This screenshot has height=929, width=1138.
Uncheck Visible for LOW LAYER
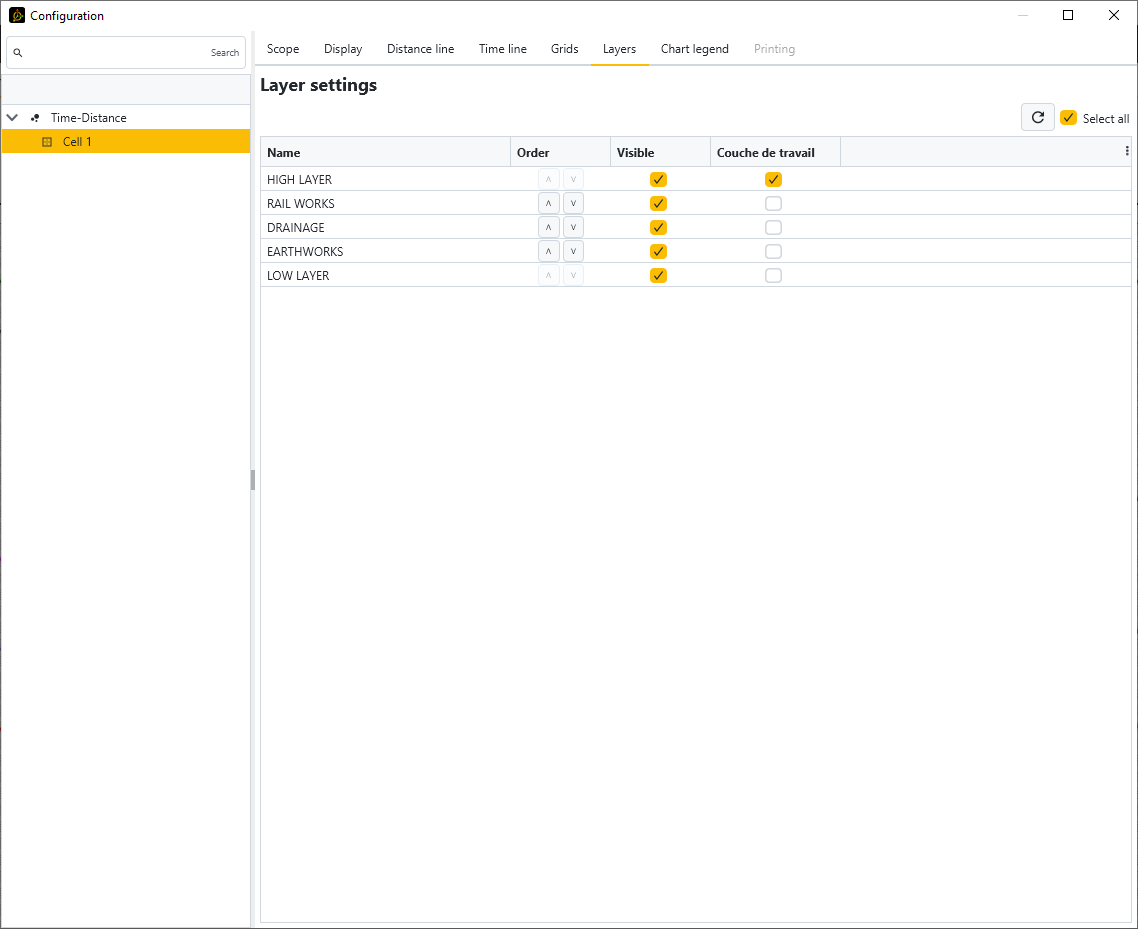click(658, 276)
